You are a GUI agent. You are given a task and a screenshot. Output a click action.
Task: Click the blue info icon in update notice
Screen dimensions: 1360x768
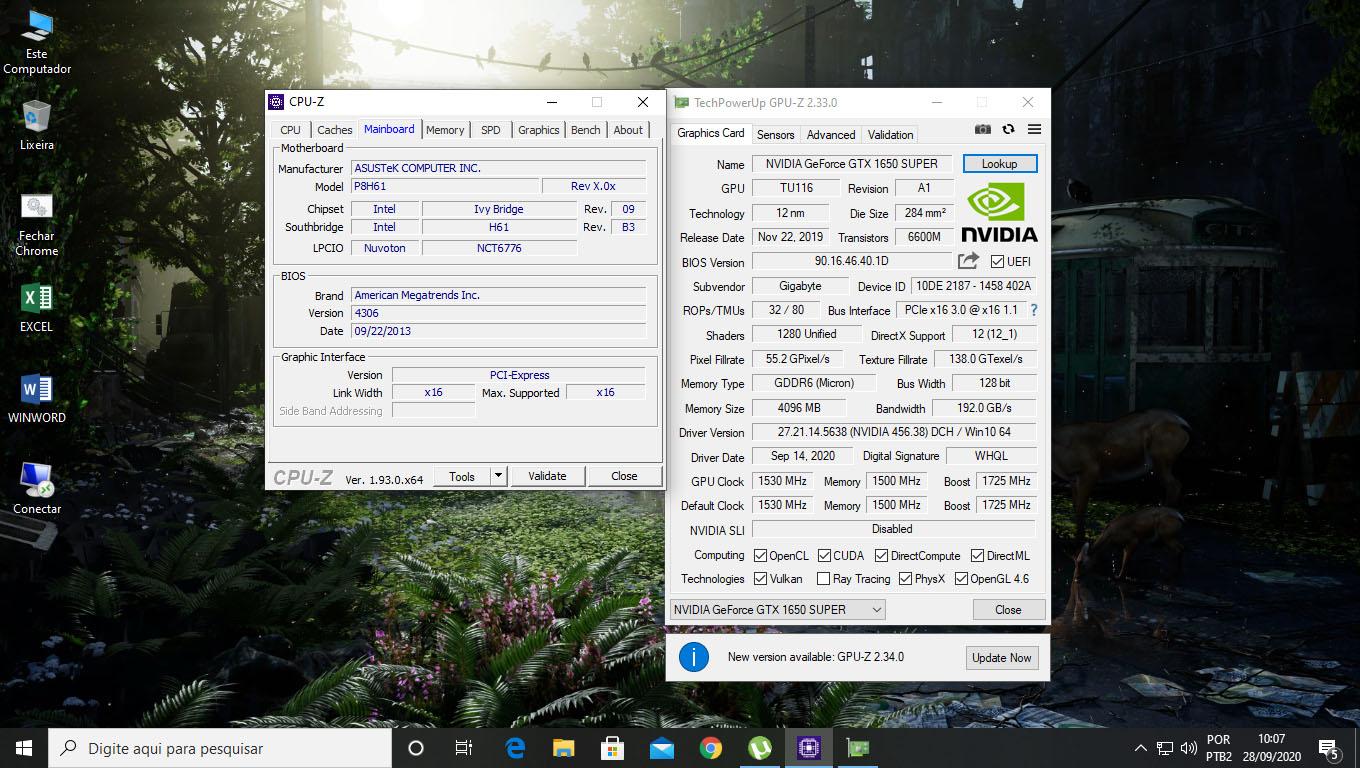(x=693, y=657)
